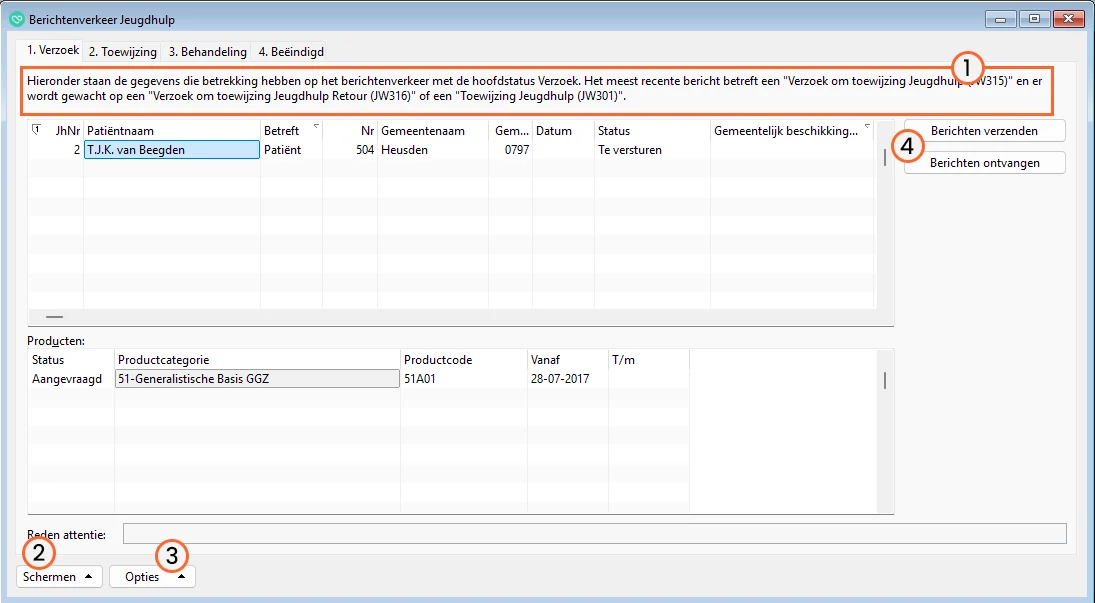
Task: Select patient row T.J.K. van Beegden
Action: 171,150
